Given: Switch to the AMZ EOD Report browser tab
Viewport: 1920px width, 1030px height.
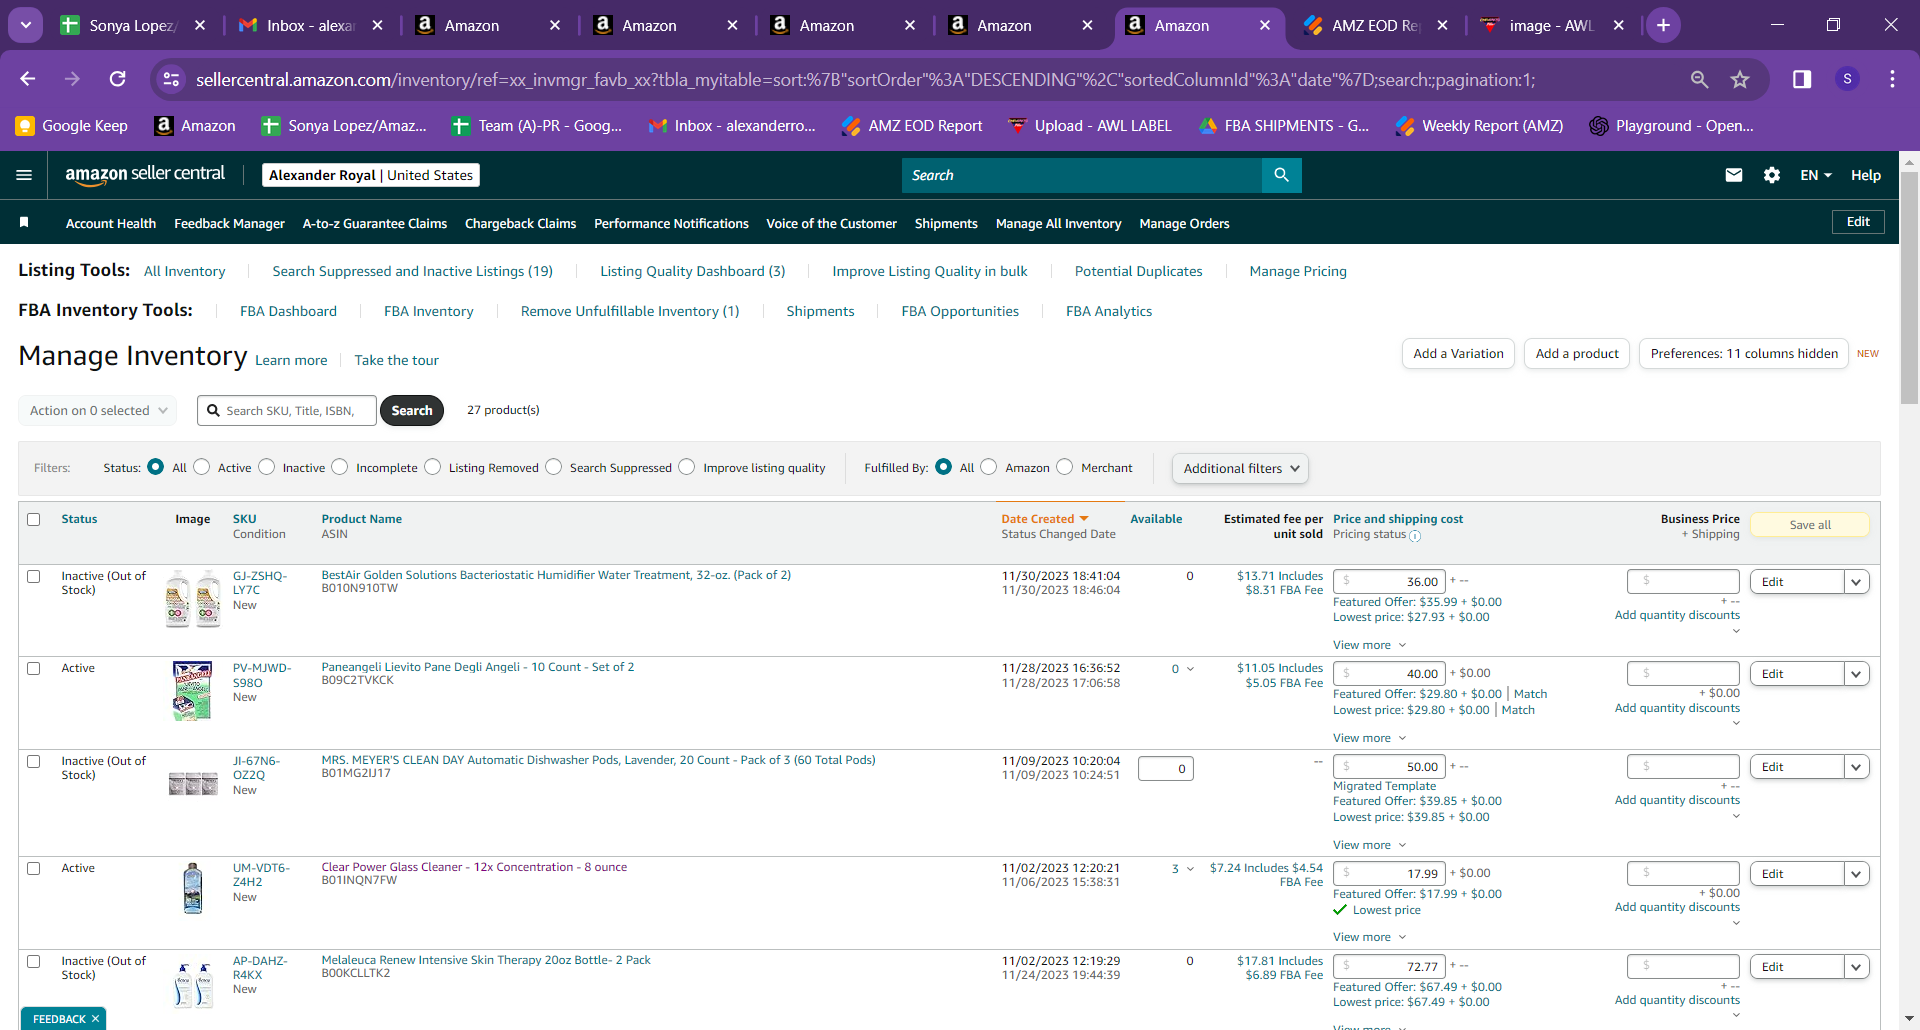Looking at the screenshot, I should 1376,25.
